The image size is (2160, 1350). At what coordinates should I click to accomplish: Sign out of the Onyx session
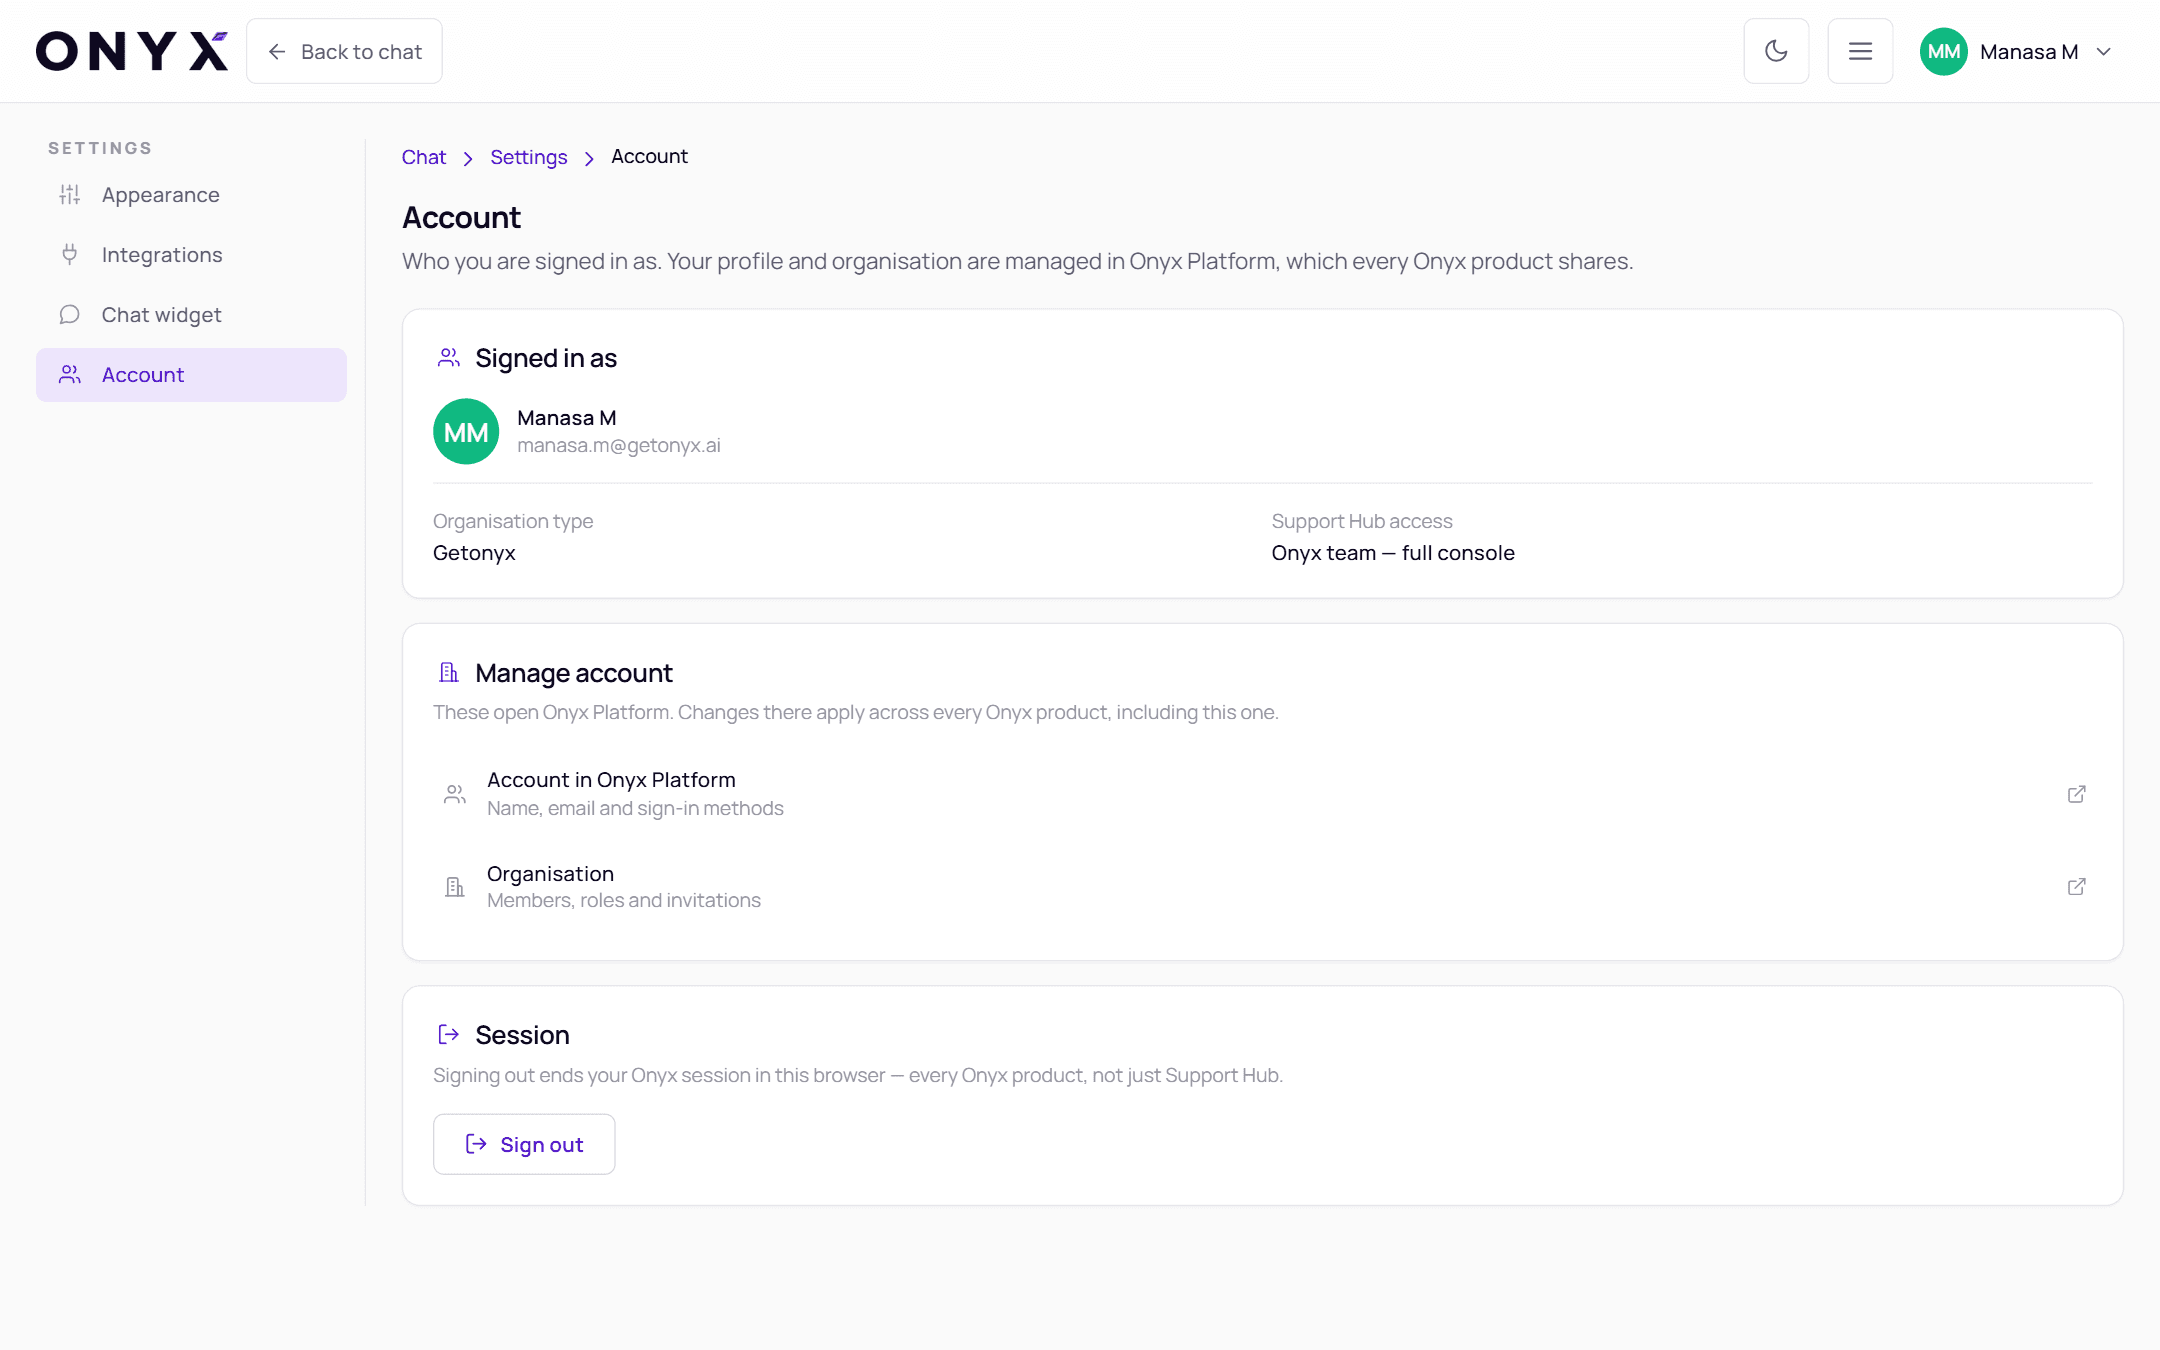tap(524, 1144)
